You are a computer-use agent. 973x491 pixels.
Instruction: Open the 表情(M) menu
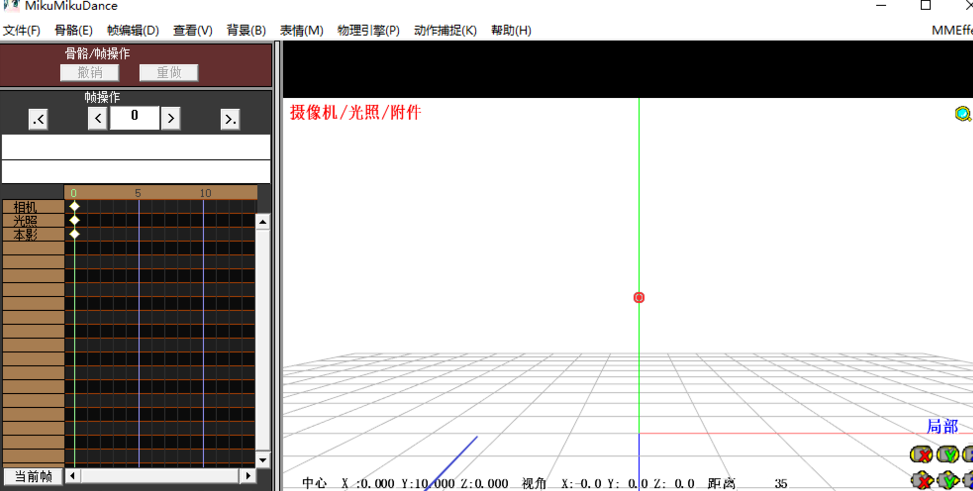click(x=301, y=30)
